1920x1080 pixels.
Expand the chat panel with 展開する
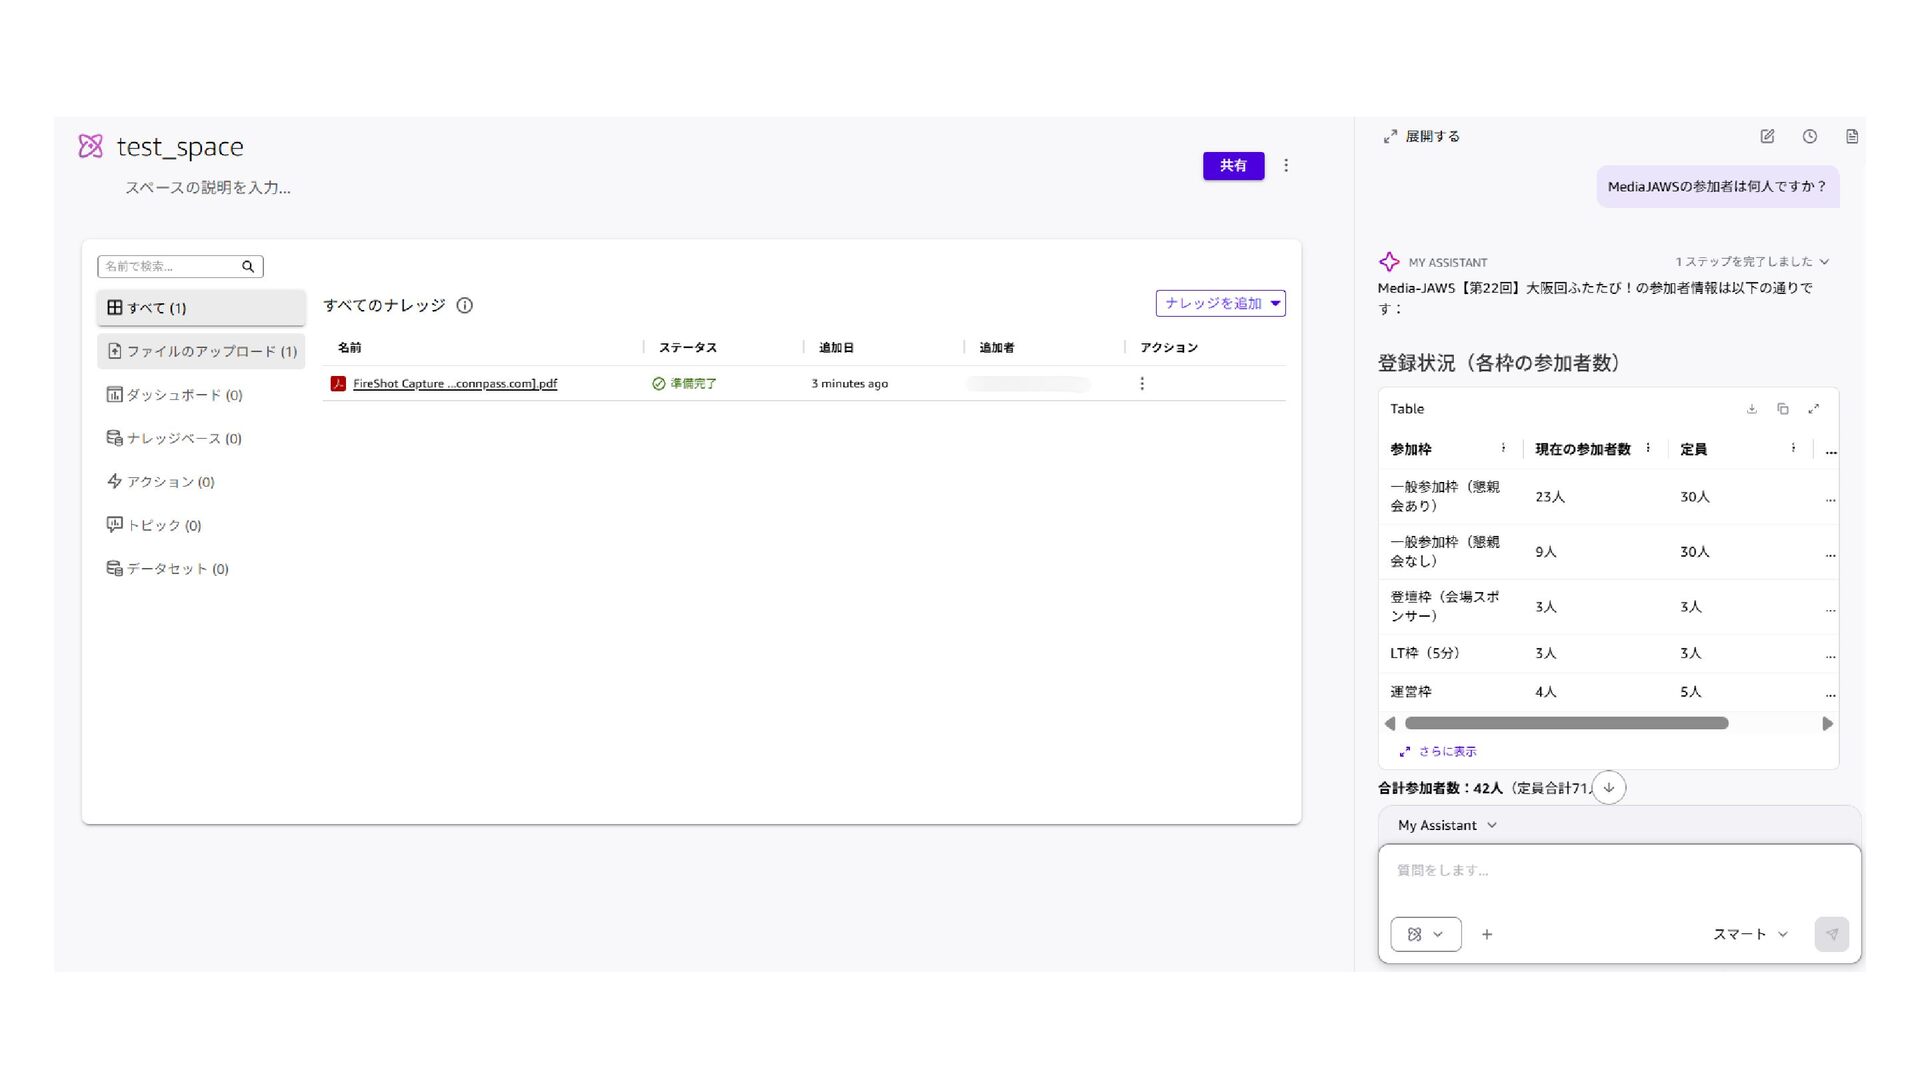pos(1422,137)
